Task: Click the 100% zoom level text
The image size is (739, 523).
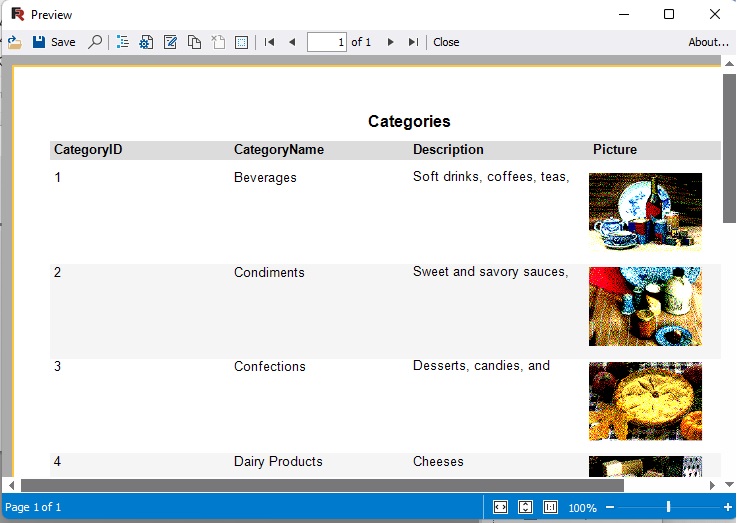Action: tap(583, 508)
